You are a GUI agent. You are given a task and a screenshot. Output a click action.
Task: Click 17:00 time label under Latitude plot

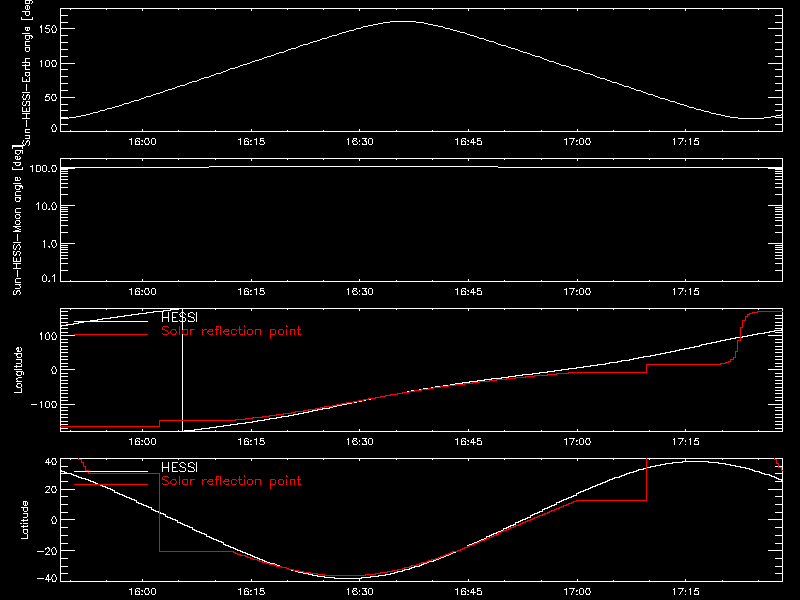[x=577, y=592]
